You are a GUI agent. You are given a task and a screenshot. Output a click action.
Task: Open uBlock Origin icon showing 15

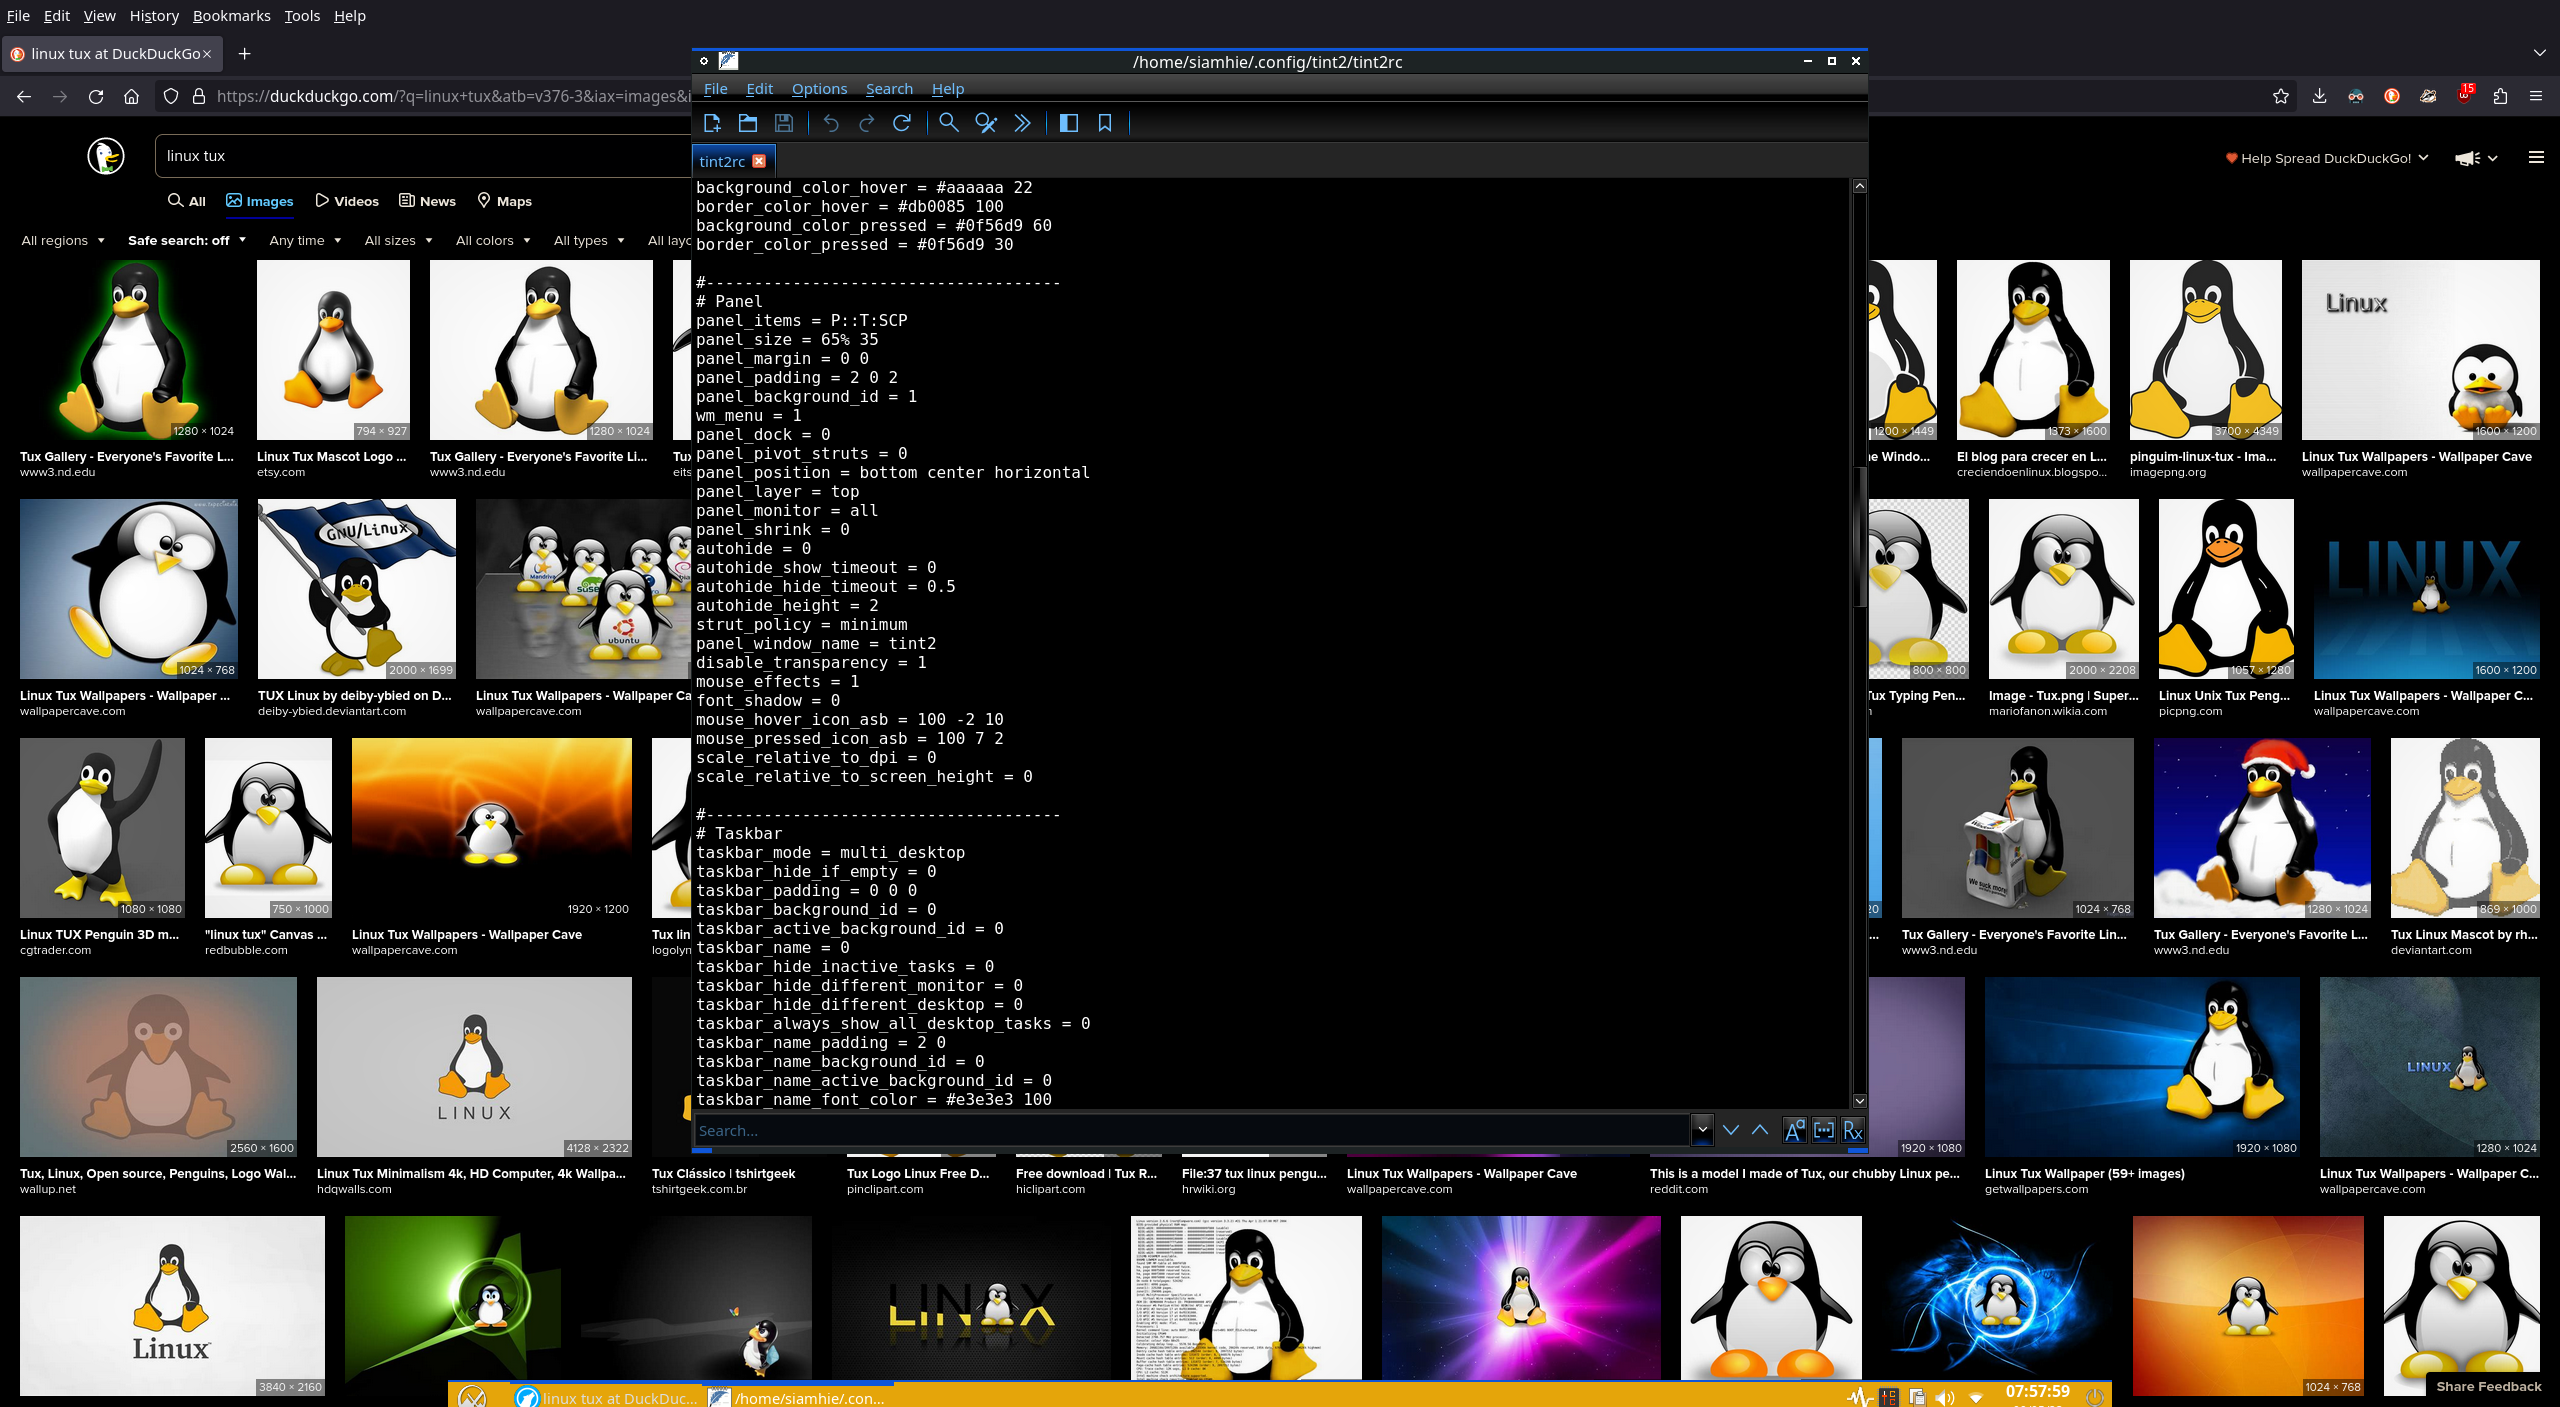[2464, 95]
